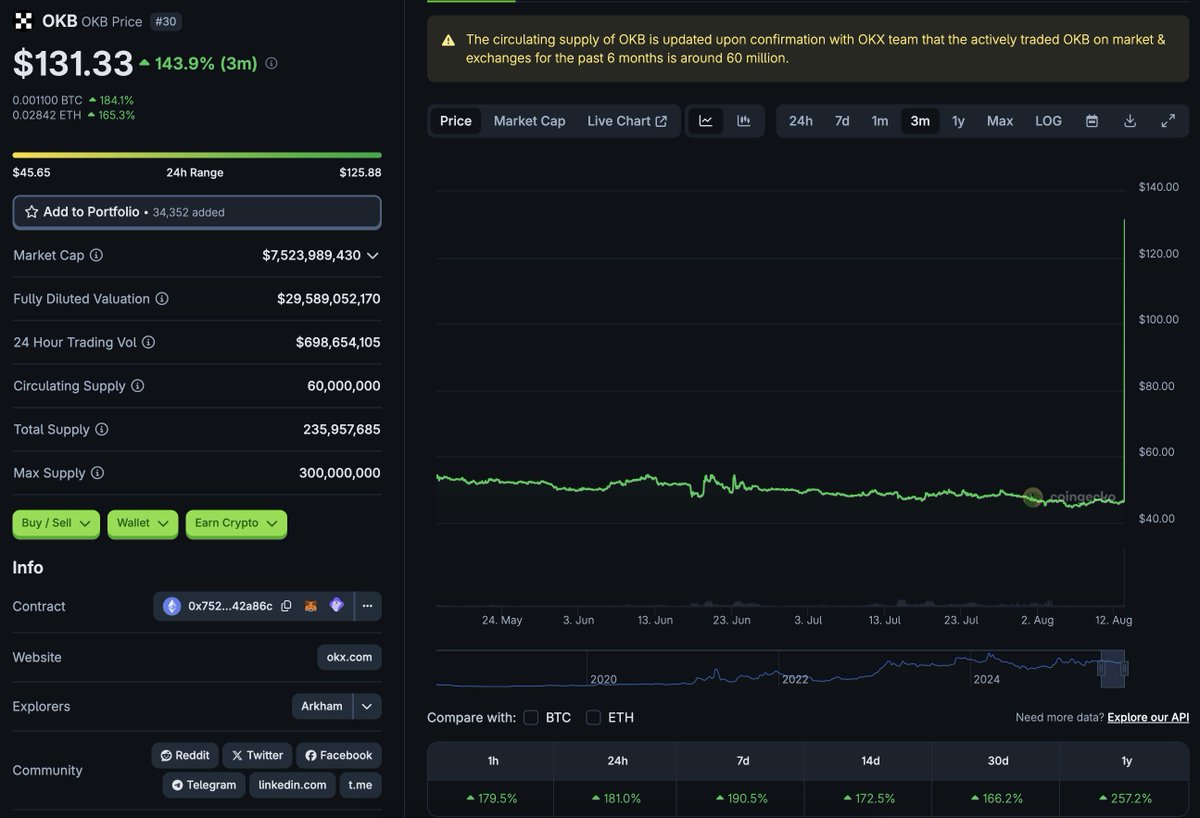1200x818 pixels.
Task: Expand the chart to fullscreen
Action: pos(1168,121)
